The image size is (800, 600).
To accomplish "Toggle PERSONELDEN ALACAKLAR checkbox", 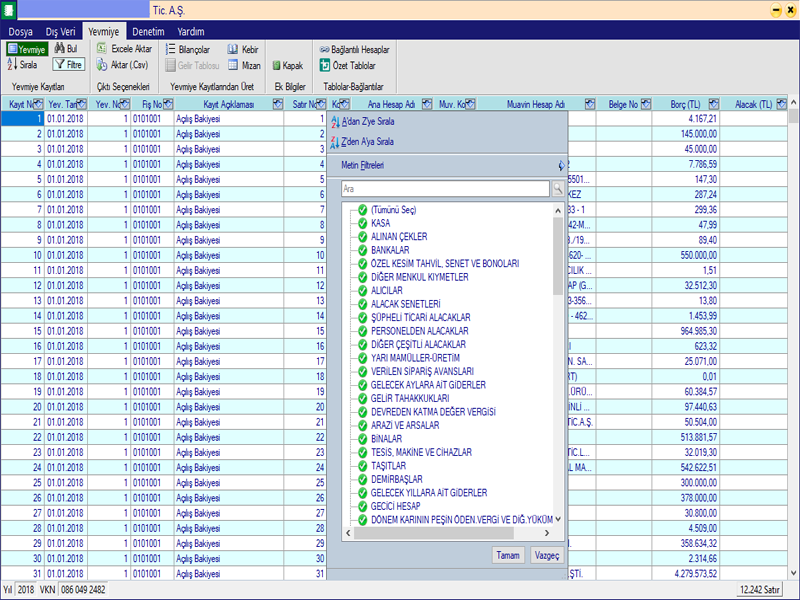I will 362,331.
